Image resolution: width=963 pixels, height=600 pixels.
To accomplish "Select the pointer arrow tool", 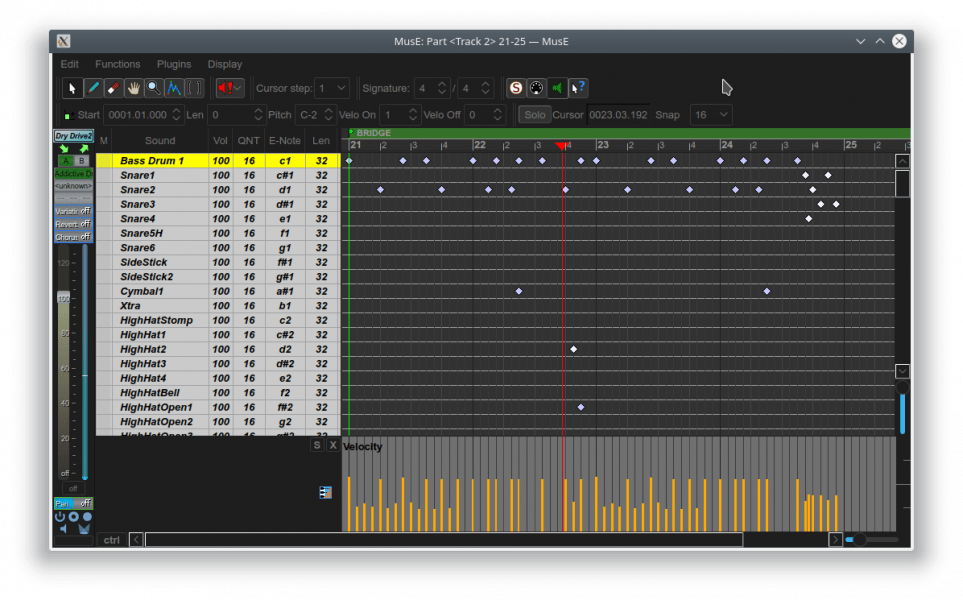I will 72,88.
